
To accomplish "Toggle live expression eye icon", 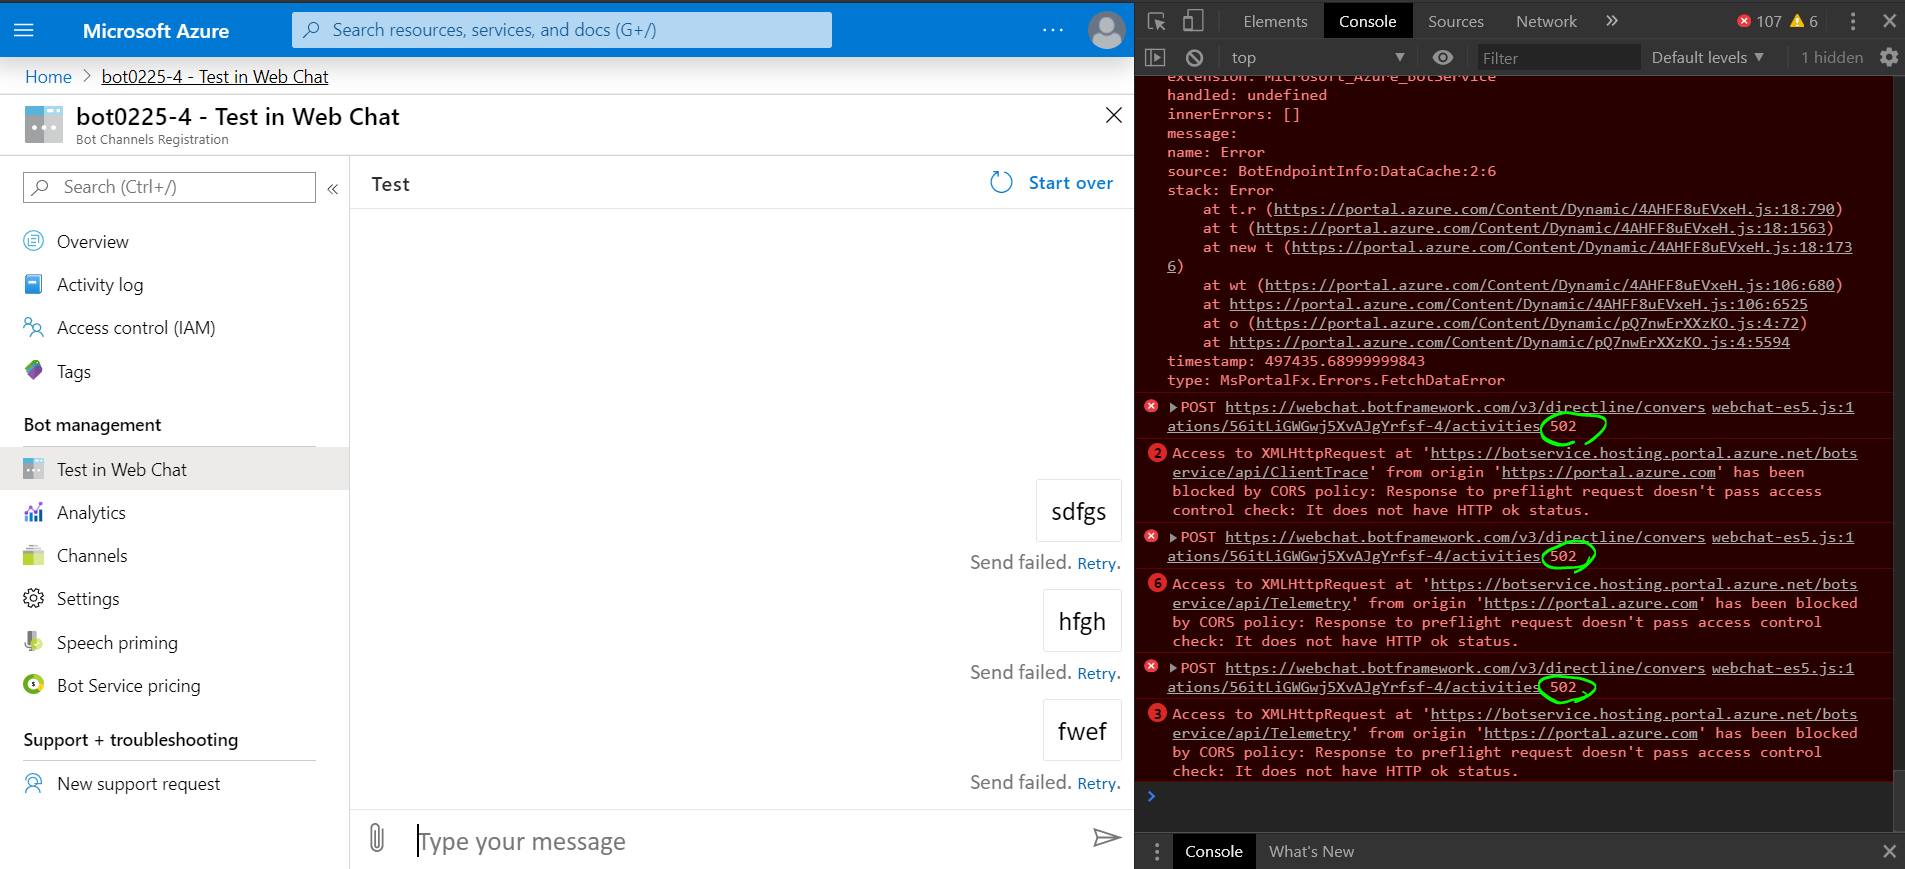I will [1442, 58].
